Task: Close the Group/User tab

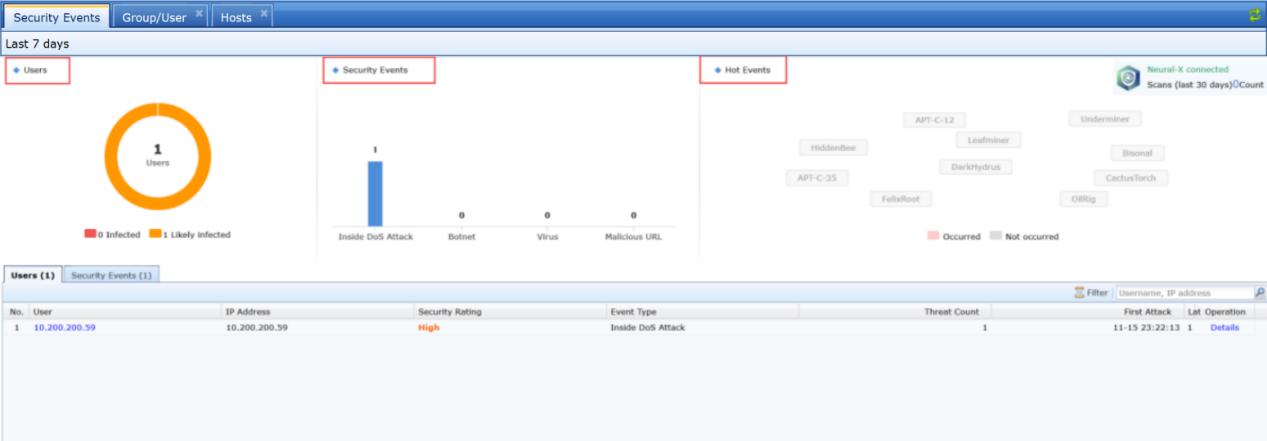Action: pyautogui.click(x=199, y=13)
